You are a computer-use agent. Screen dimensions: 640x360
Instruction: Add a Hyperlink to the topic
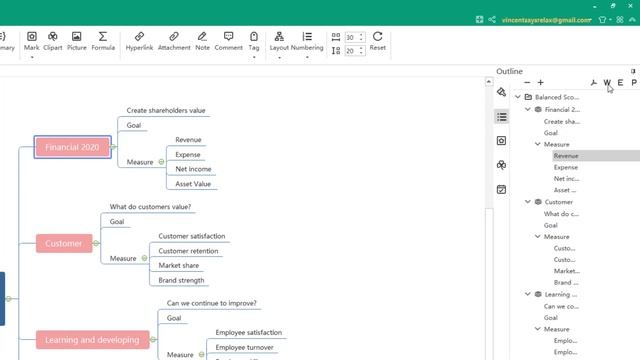pyautogui.click(x=139, y=41)
